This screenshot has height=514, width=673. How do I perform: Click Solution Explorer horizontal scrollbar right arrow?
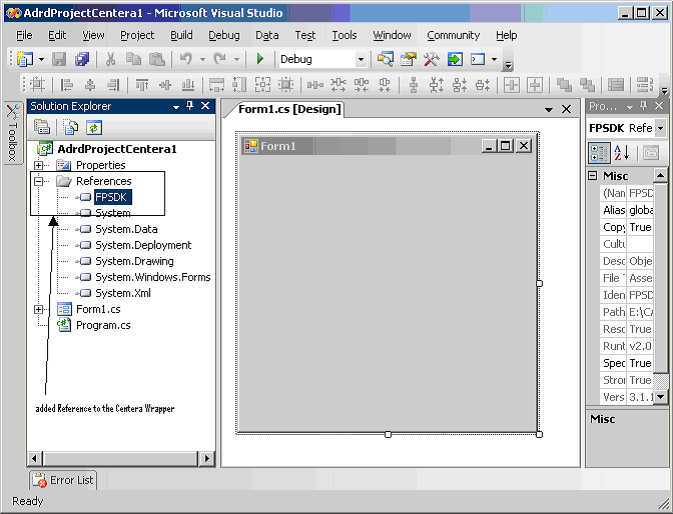click(207, 458)
